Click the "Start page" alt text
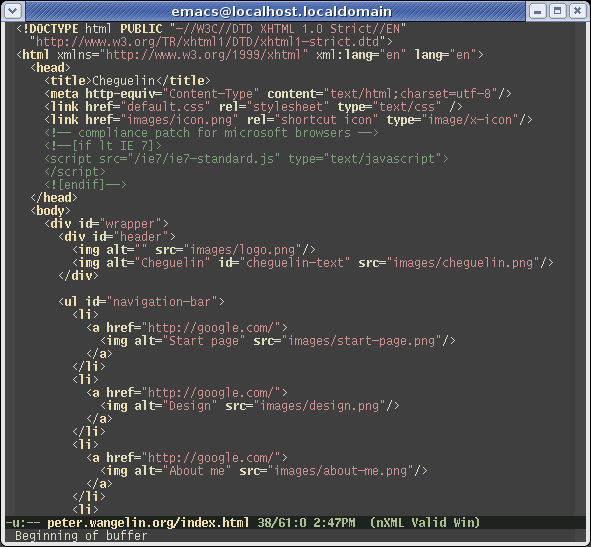 204,341
